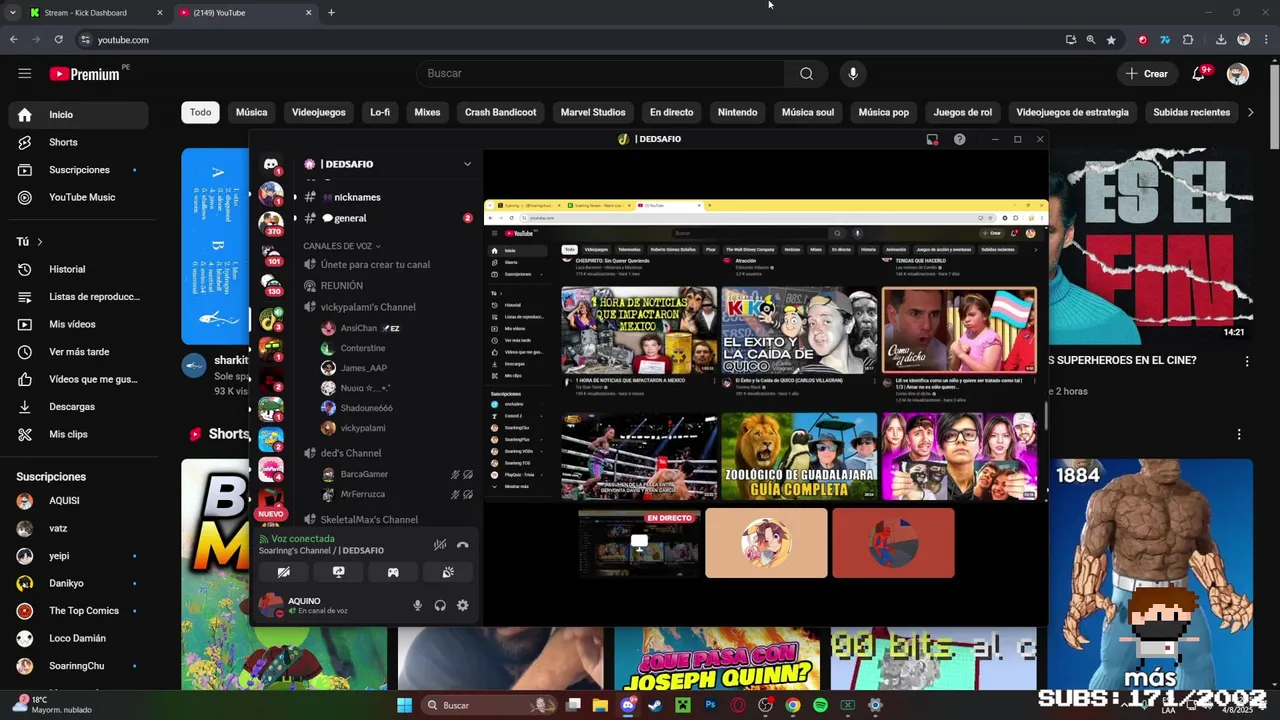Click the Windows Start button
Viewport: 1280px width, 720px height.
(x=404, y=705)
